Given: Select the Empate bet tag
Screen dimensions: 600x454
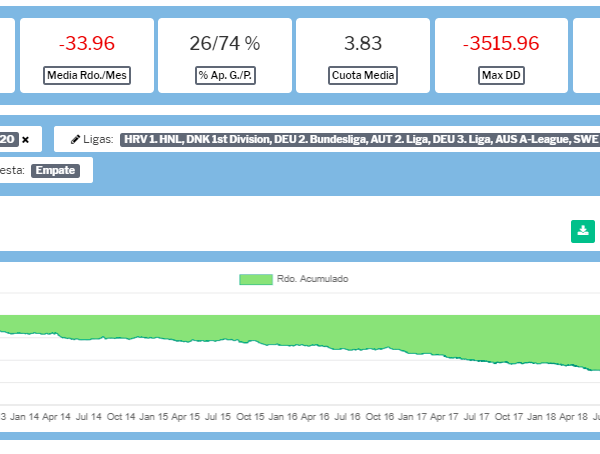Looking at the screenshot, I should click(55, 170).
